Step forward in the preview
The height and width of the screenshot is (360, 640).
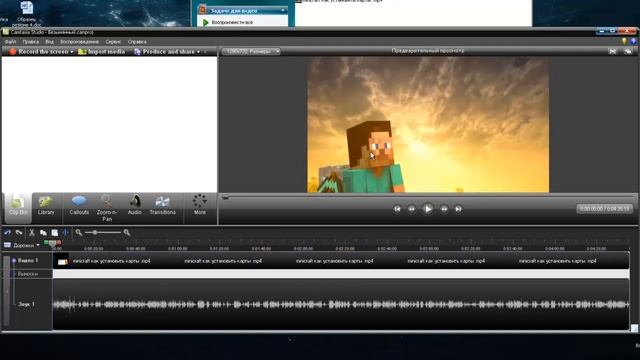(444, 209)
